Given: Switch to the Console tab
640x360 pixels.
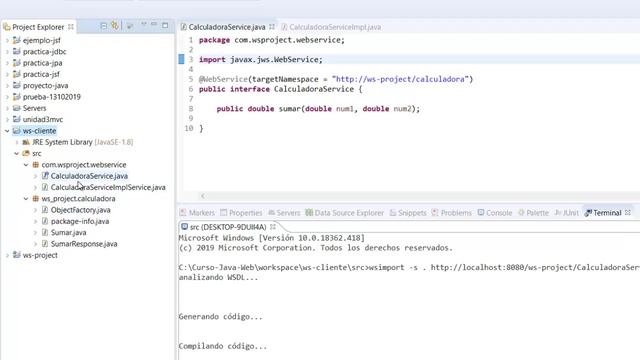Looking at the screenshot, I should coord(495,213).
